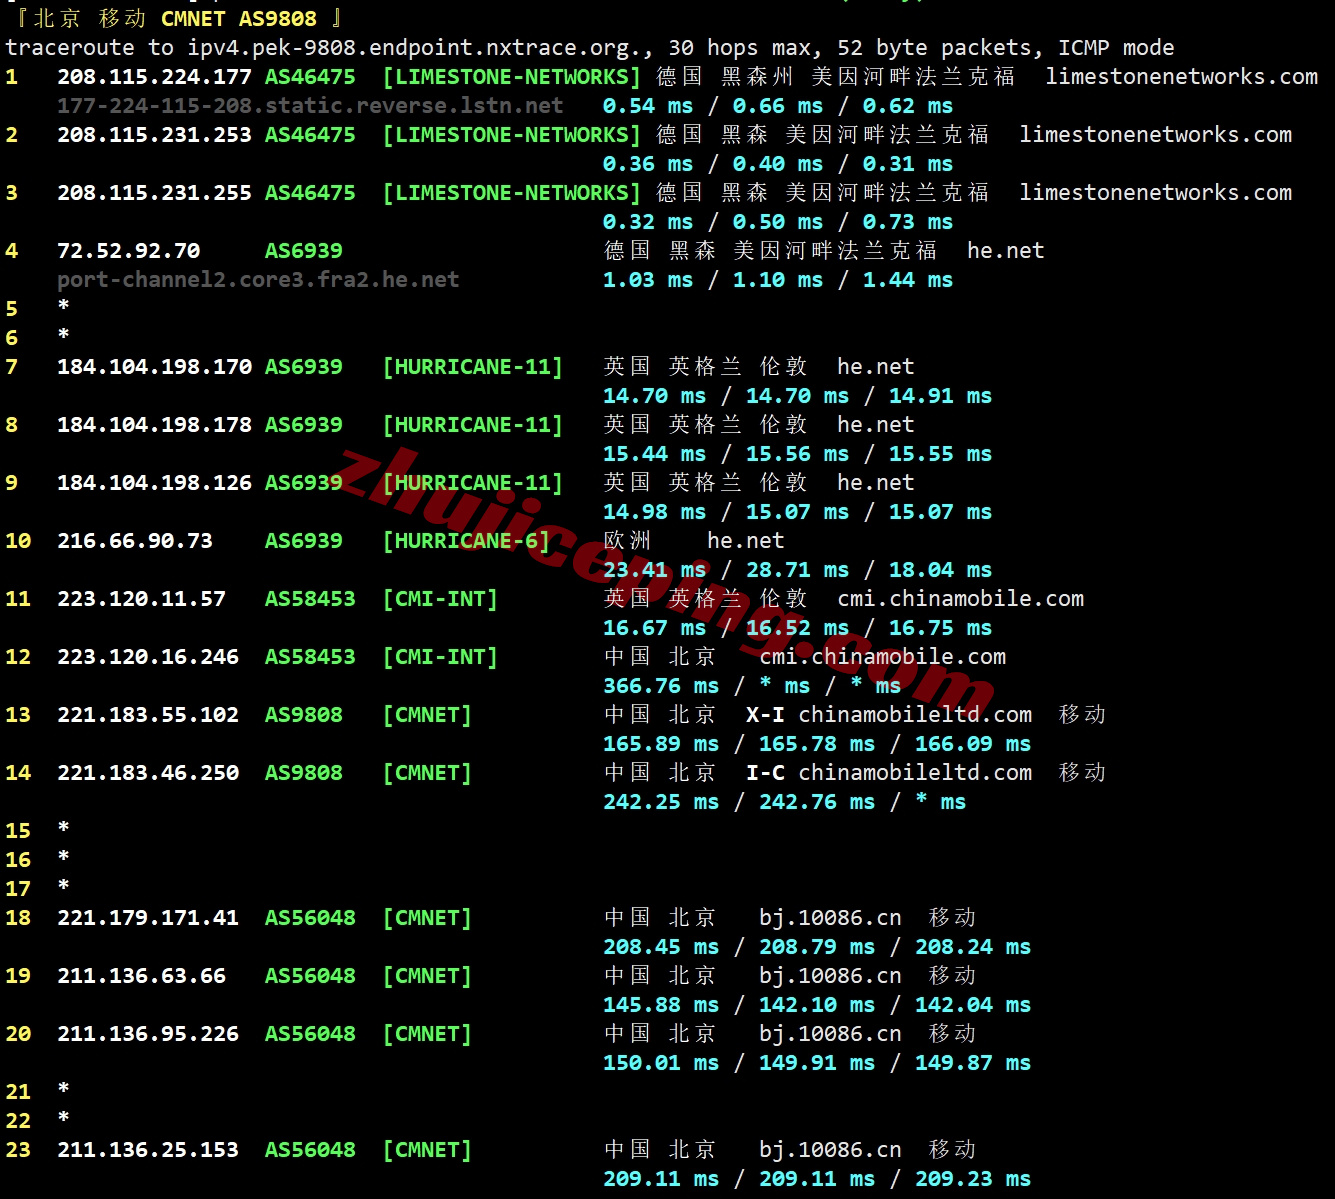This screenshot has width=1335, height=1199.
Task: Click the [CMNET] tag on hop 23
Action: [427, 1150]
